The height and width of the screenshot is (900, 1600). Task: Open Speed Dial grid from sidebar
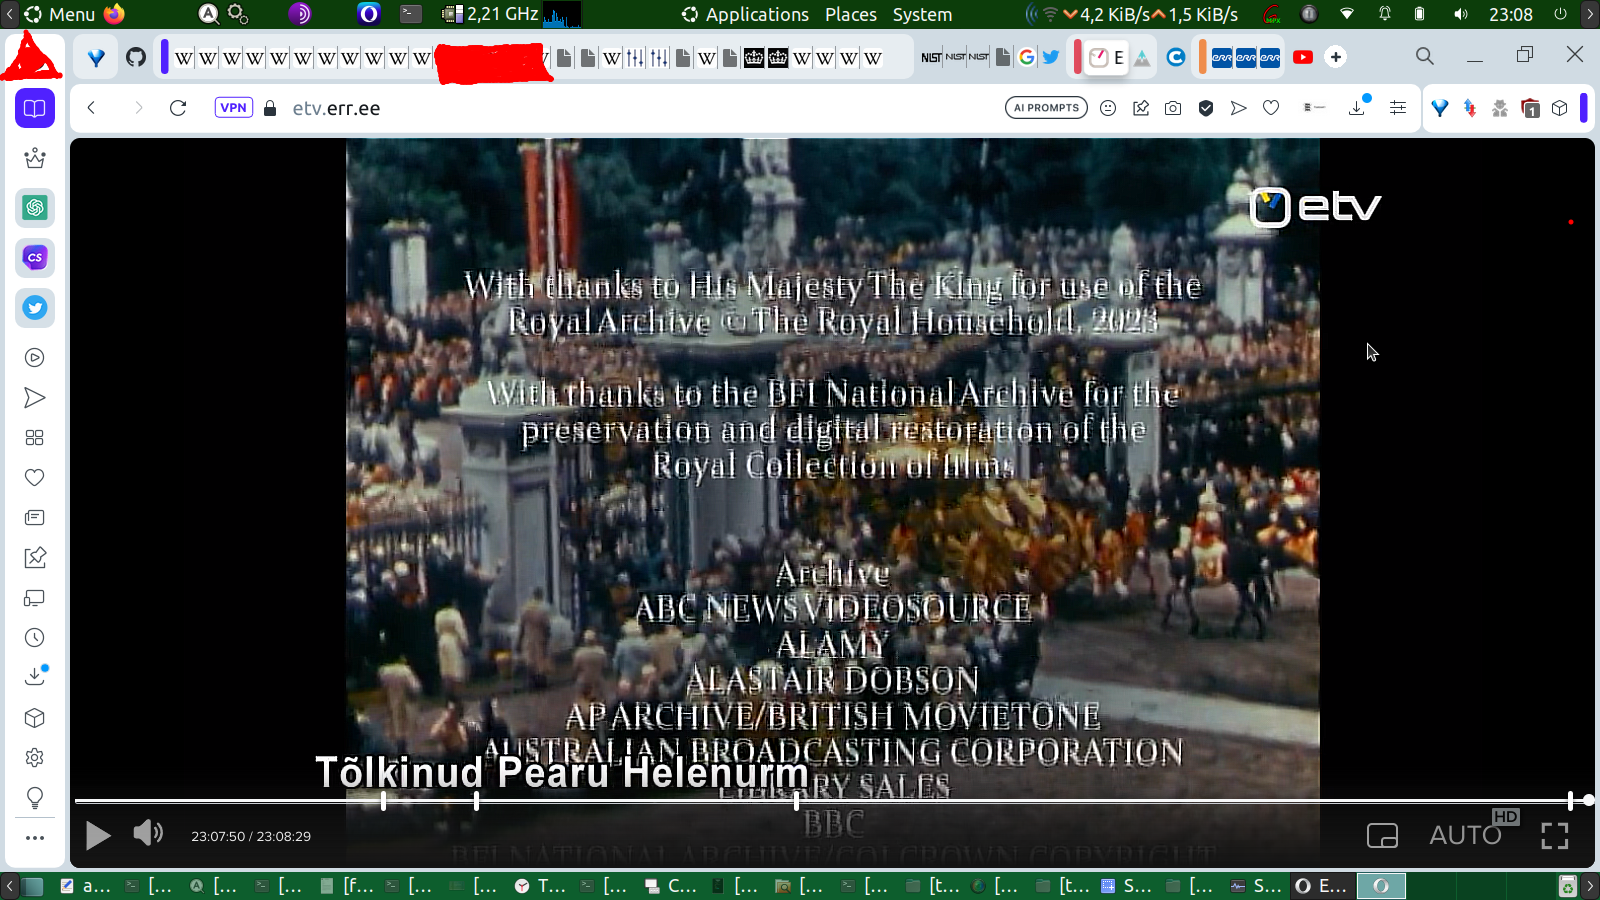(35, 438)
